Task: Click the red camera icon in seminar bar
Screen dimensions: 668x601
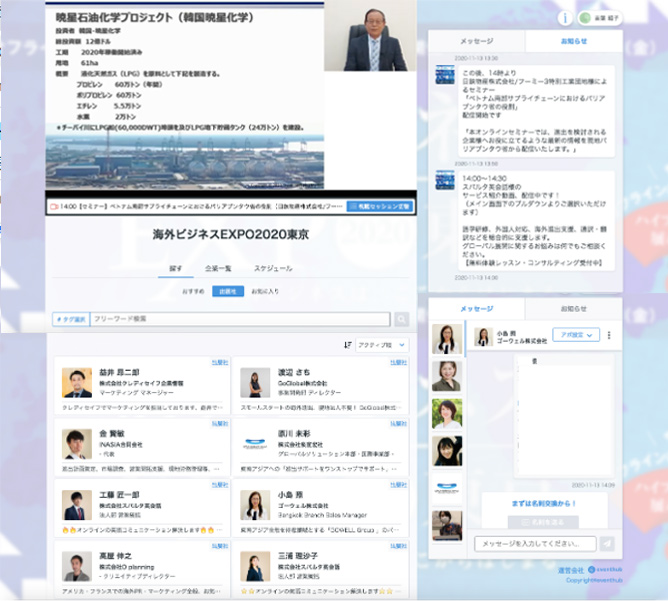Action: 54,207
